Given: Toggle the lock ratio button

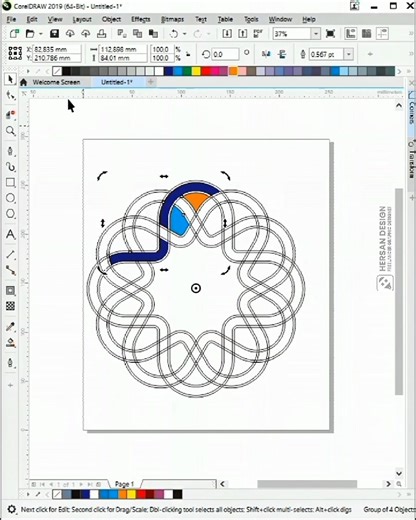Looking at the screenshot, I should point(188,54).
